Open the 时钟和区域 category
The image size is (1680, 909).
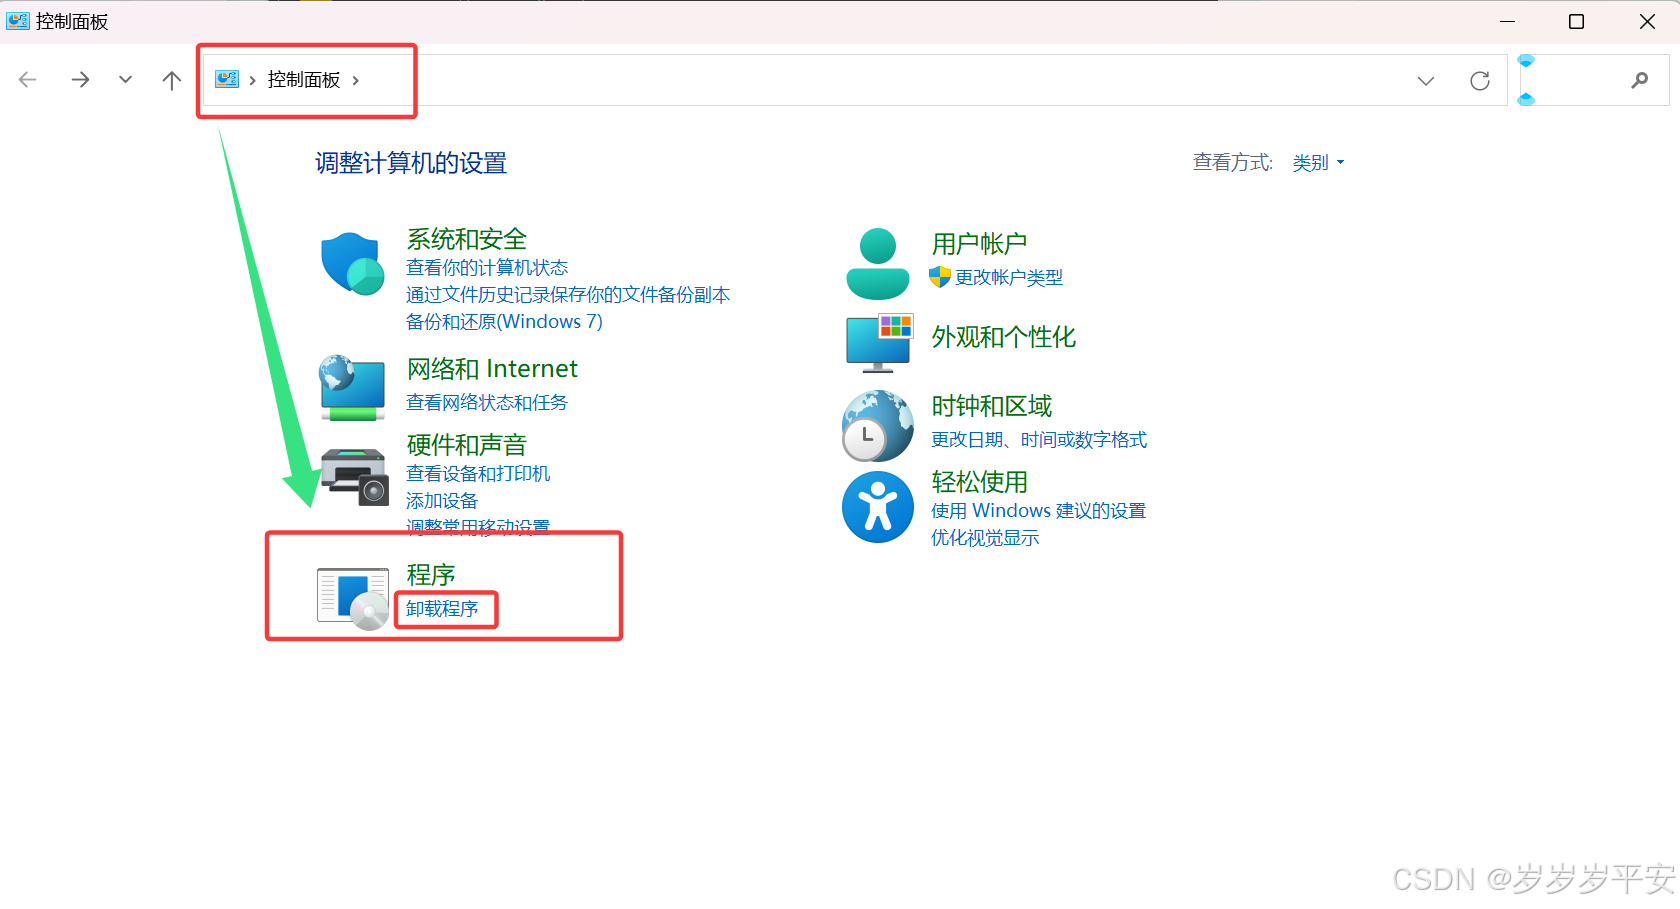[991, 406]
